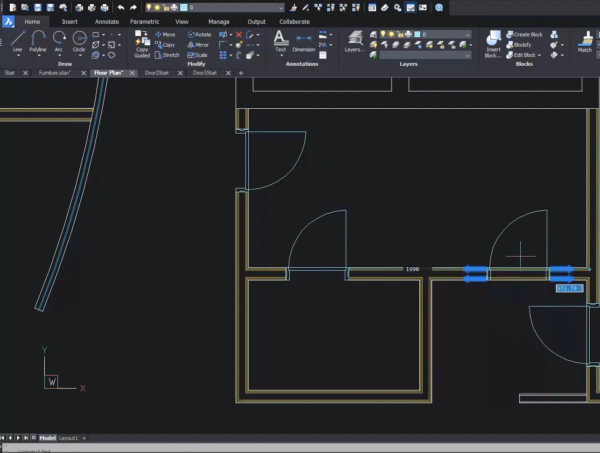Click the Move tool in Modify
This screenshot has width=600, height=453.
coord(164,34)
